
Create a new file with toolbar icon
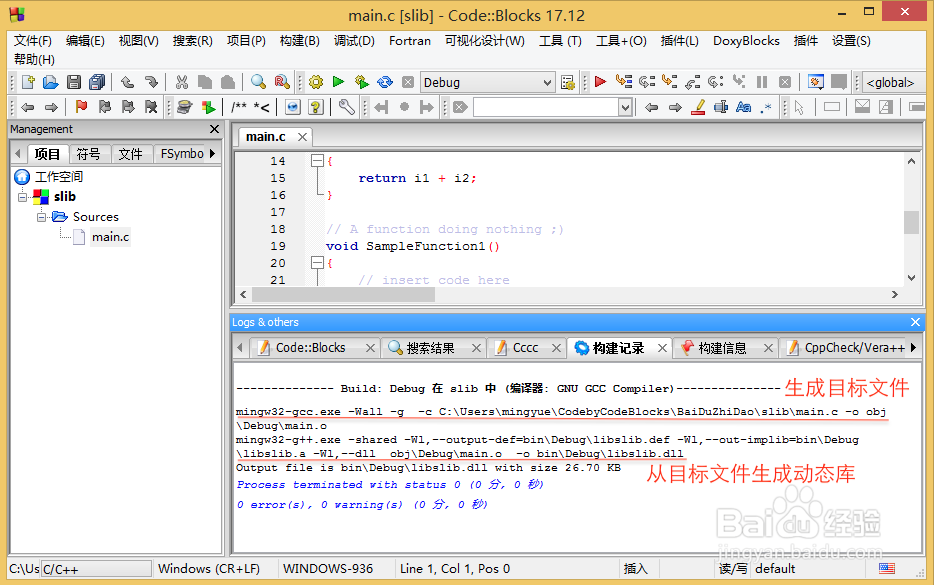pos(28,82)
